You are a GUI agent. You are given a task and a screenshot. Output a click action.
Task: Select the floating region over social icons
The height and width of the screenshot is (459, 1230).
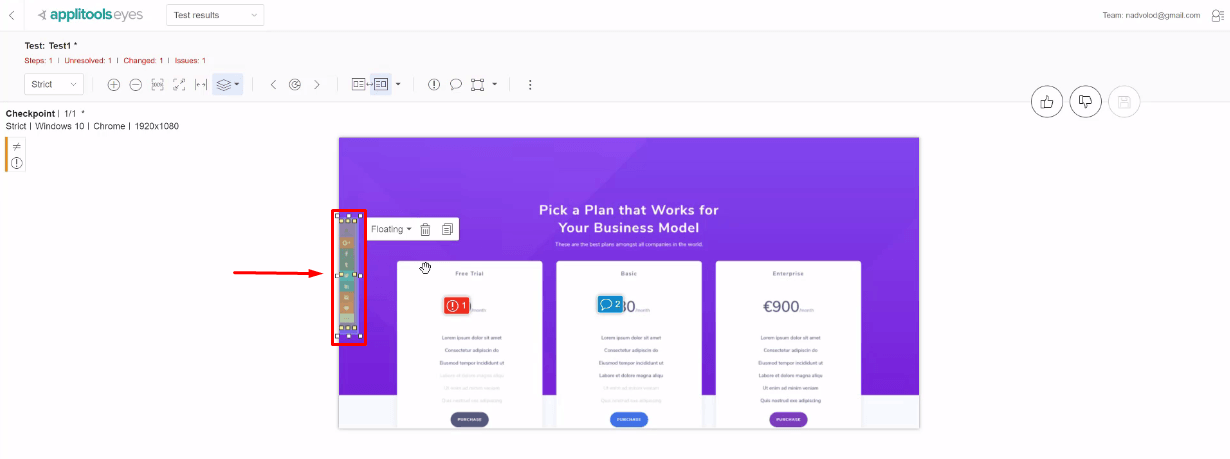(348, 276)
